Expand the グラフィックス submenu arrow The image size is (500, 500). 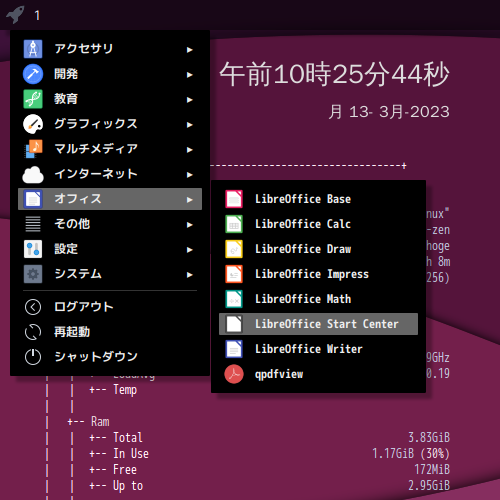[x=190, y=125]
